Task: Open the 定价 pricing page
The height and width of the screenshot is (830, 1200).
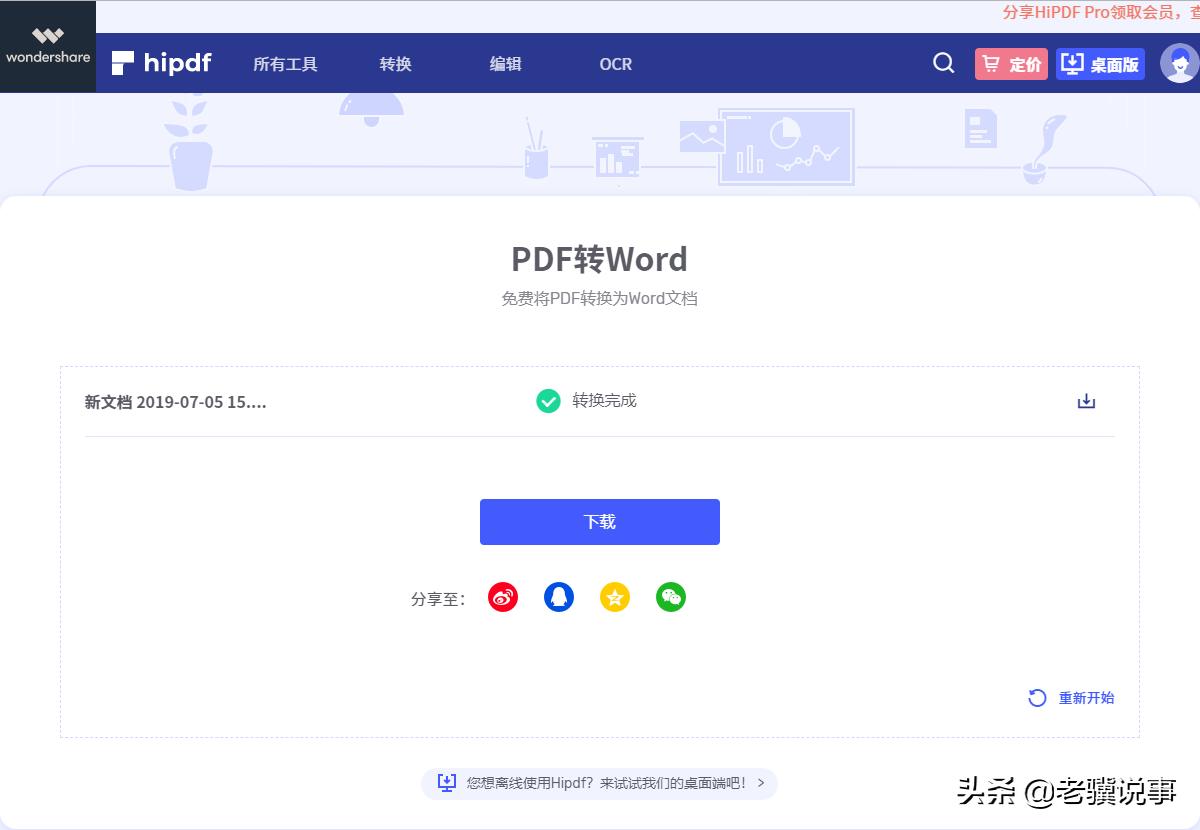Action: pyautogui.click(x=1010, y=63)
